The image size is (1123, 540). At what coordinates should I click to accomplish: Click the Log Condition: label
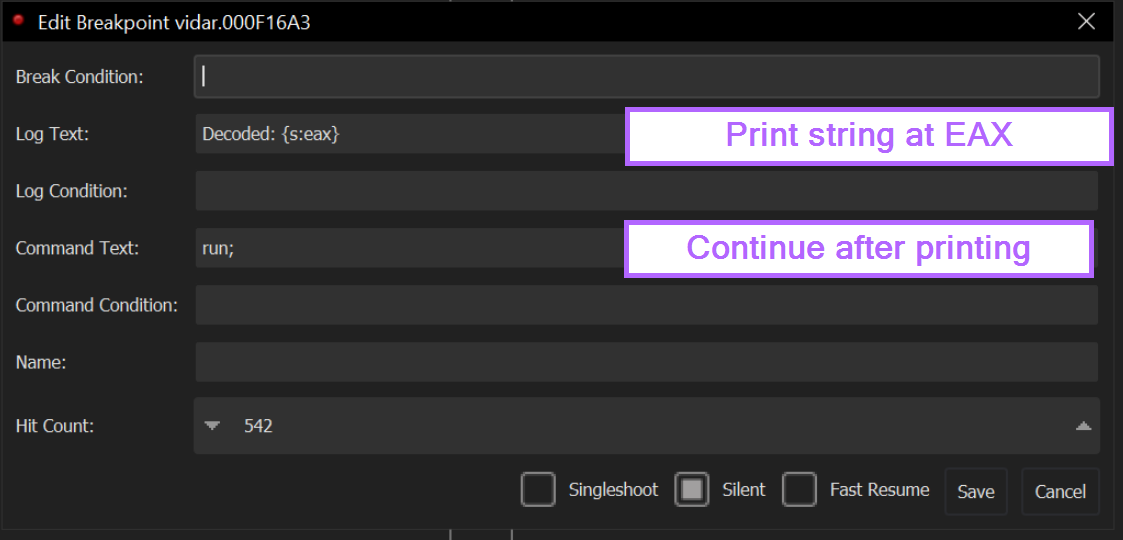click(x=71, y=191)
